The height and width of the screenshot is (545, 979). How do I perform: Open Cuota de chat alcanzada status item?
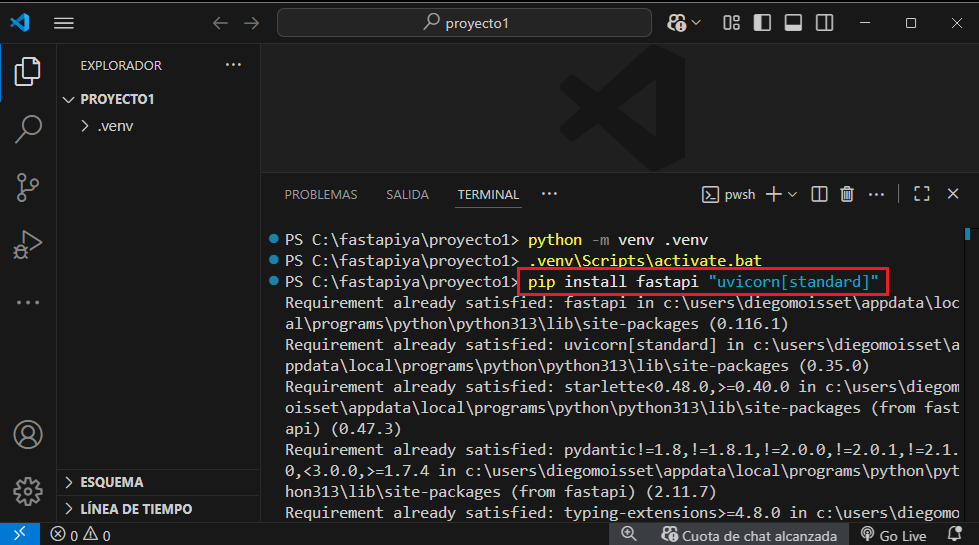(749, 535)
